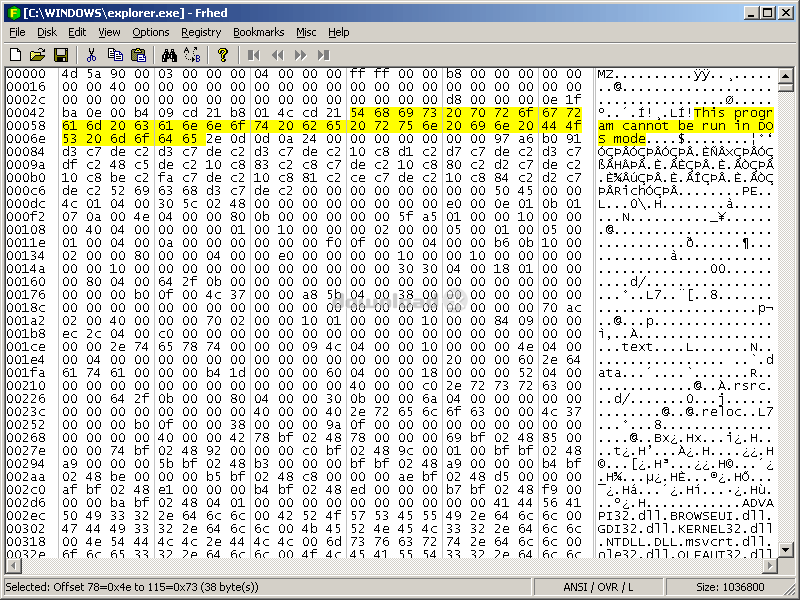This screenshot has width=800, height=600.
Task: Click the vertical scrollbar up arrow
Action: pos(786,76)
